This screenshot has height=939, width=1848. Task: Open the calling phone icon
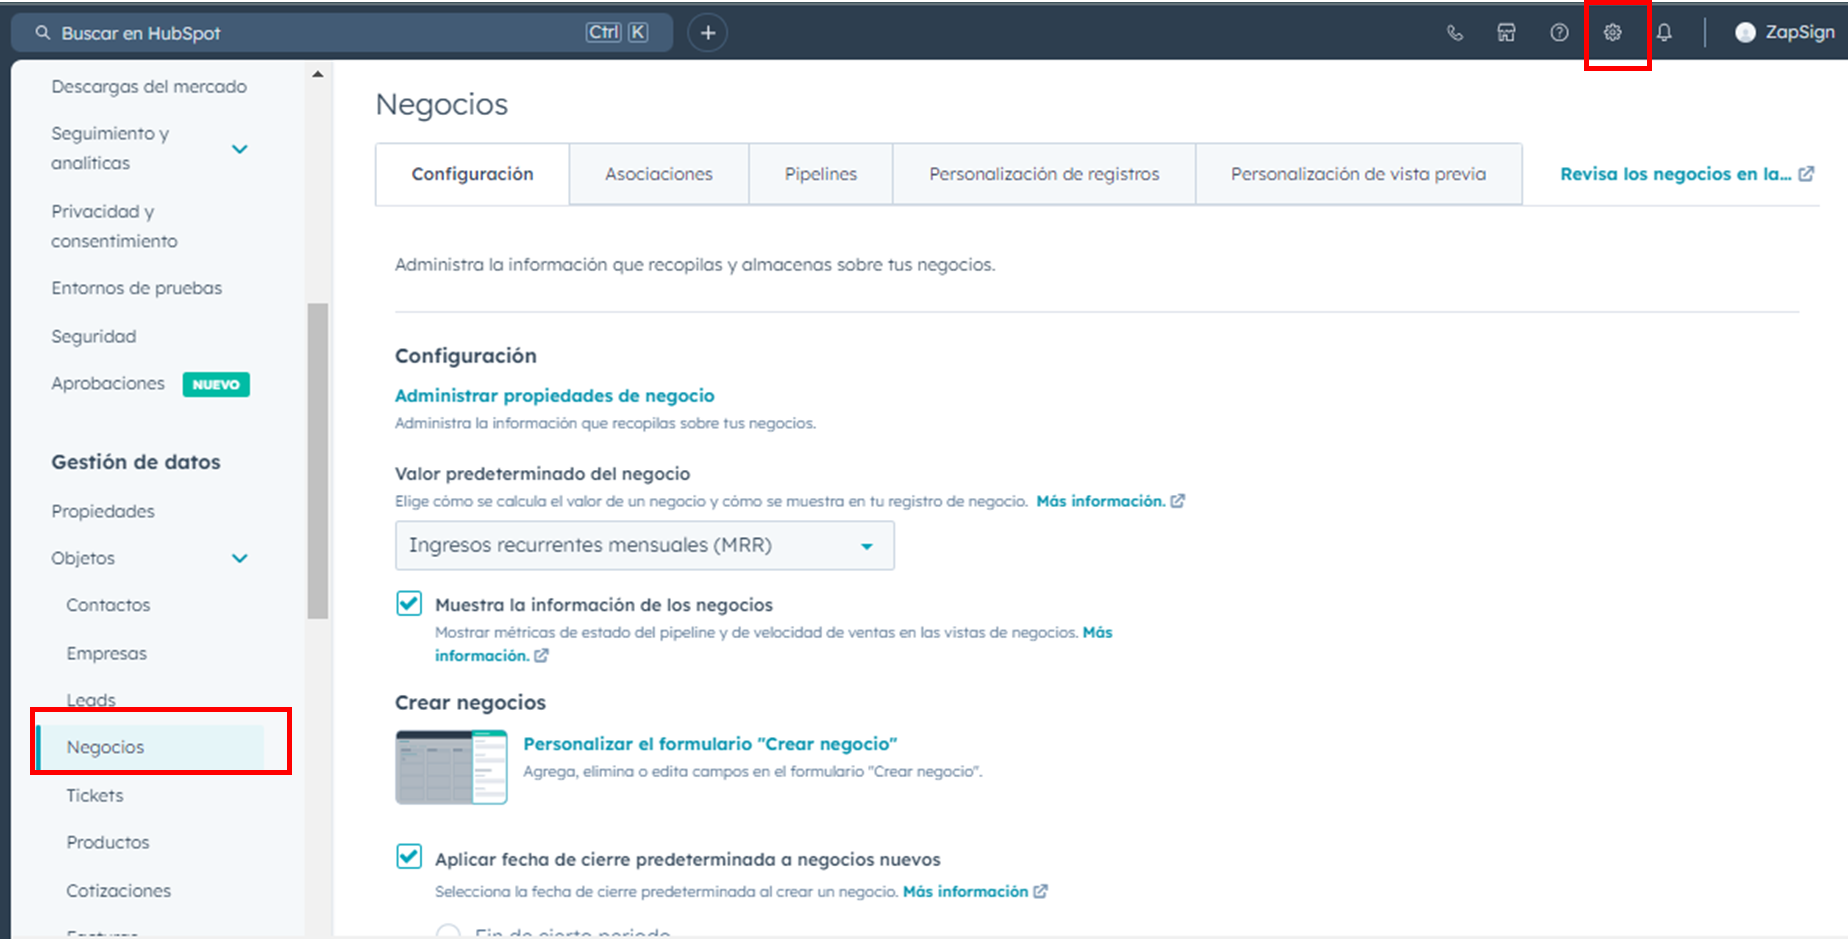pyautogui.click(x=1455, y=32)
